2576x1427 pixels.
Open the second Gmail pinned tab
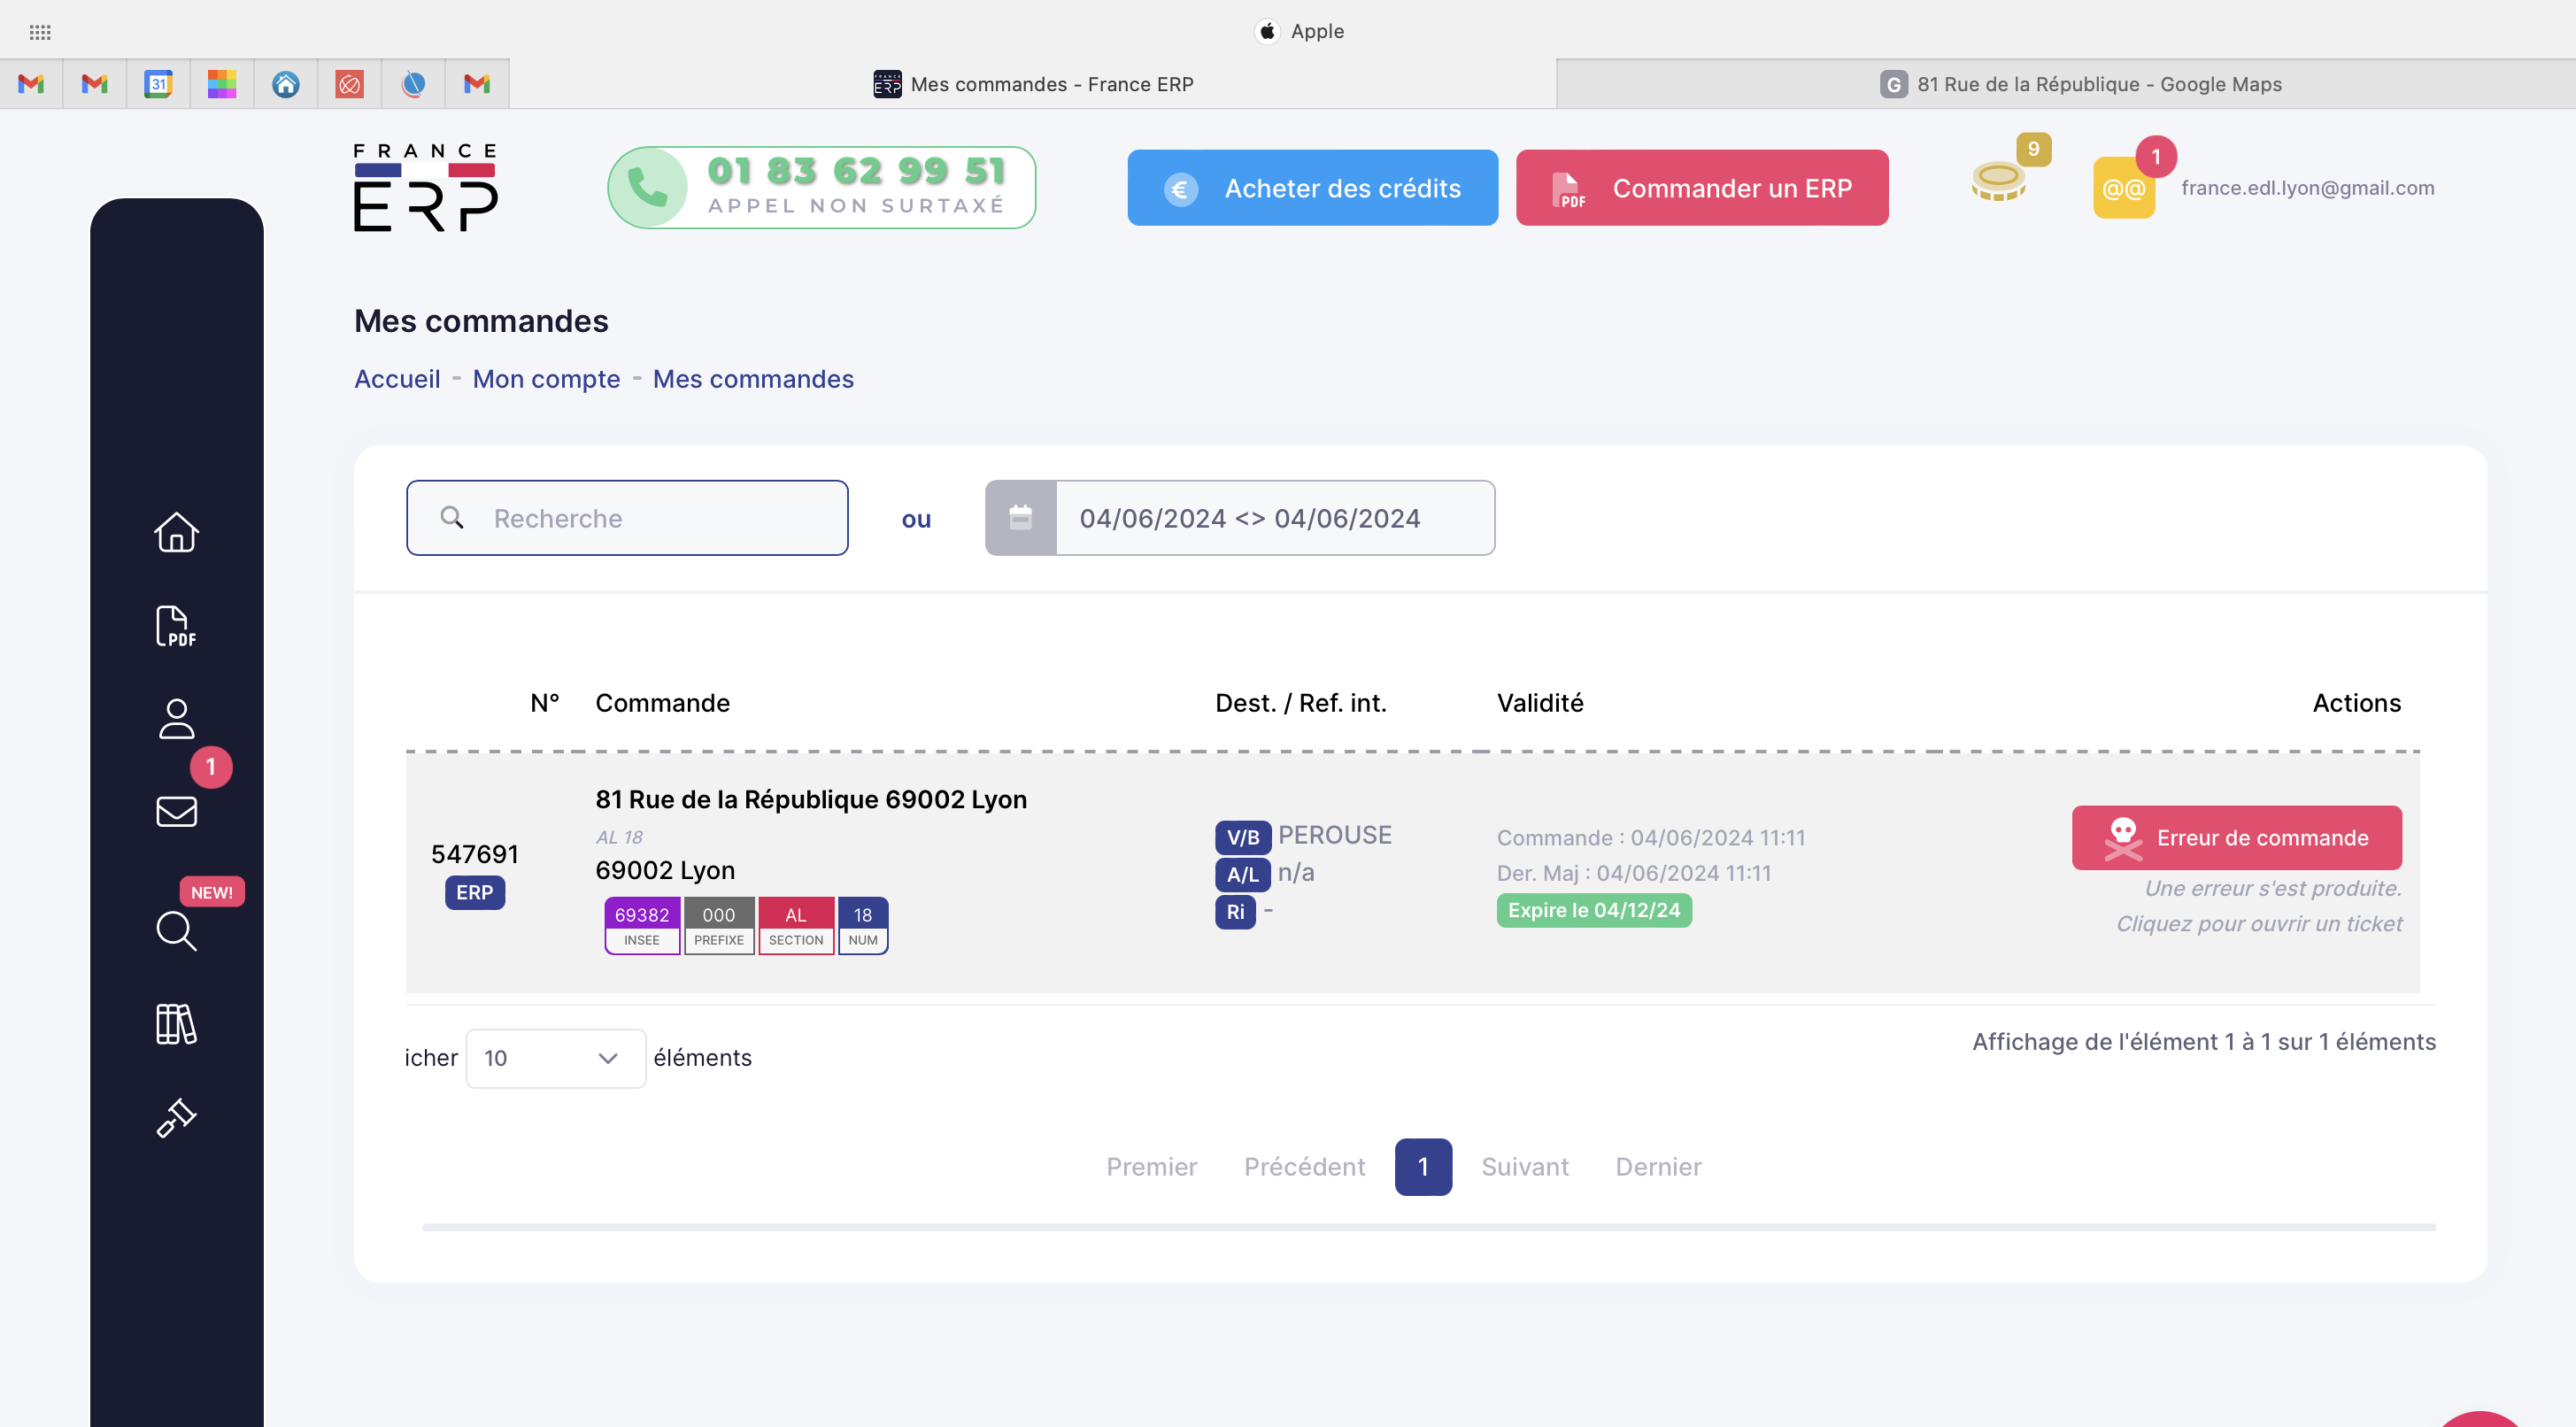click(95, 84)
